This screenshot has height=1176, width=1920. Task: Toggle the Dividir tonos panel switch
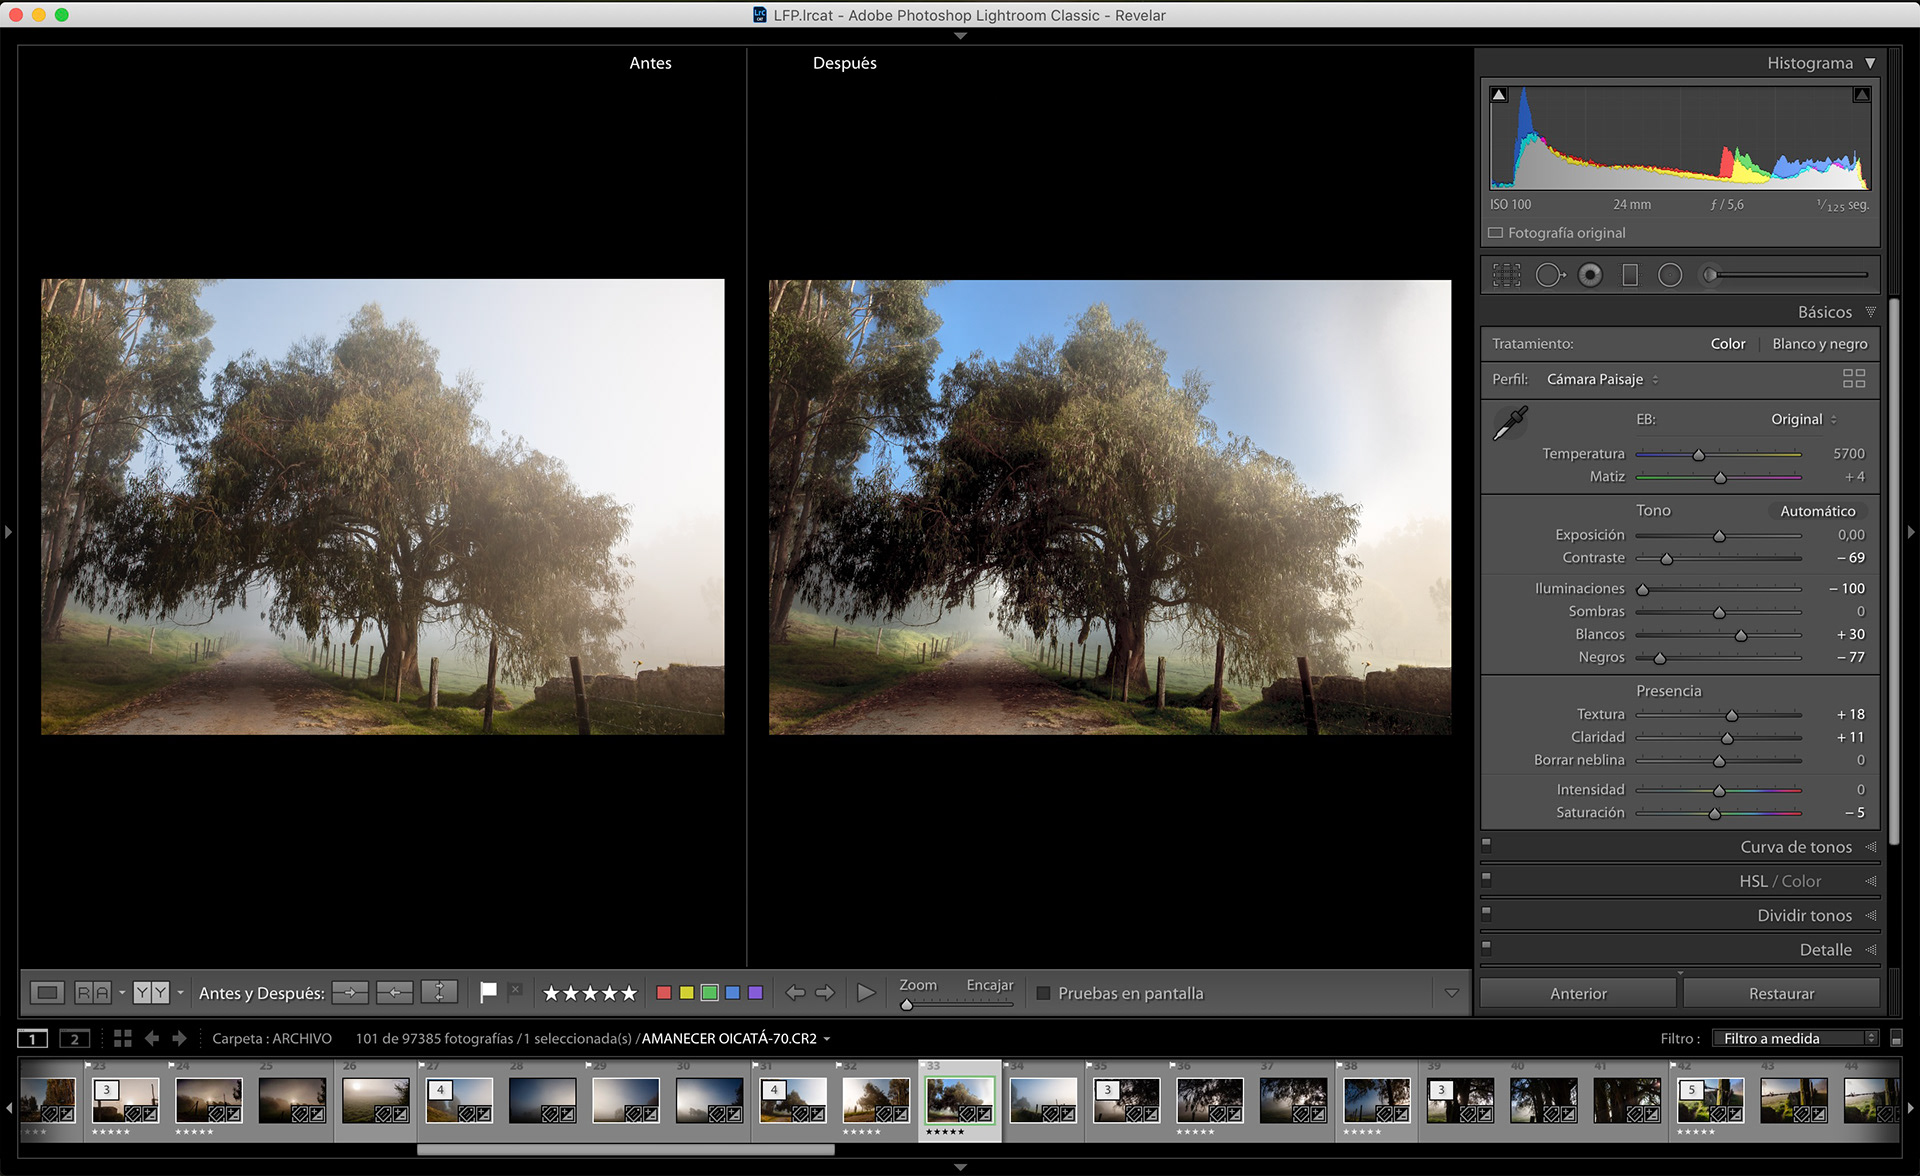coord(1486,913)
